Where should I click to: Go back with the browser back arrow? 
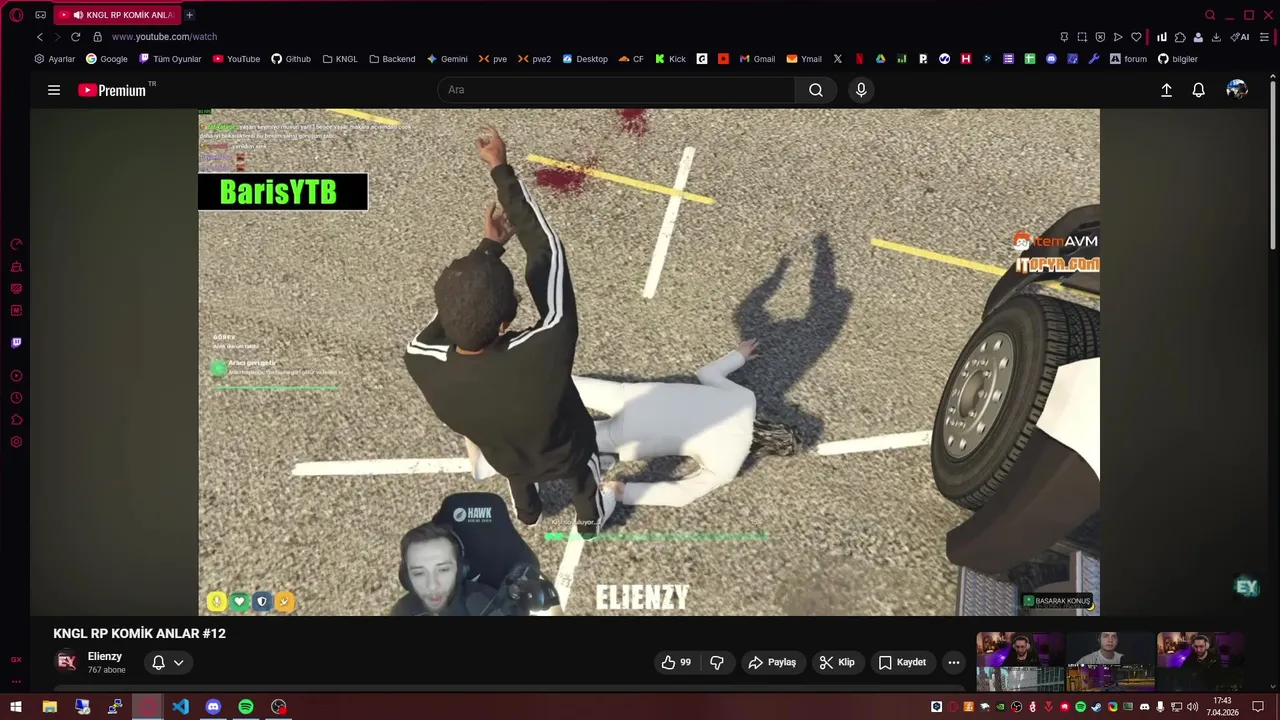tap(40, 37)
